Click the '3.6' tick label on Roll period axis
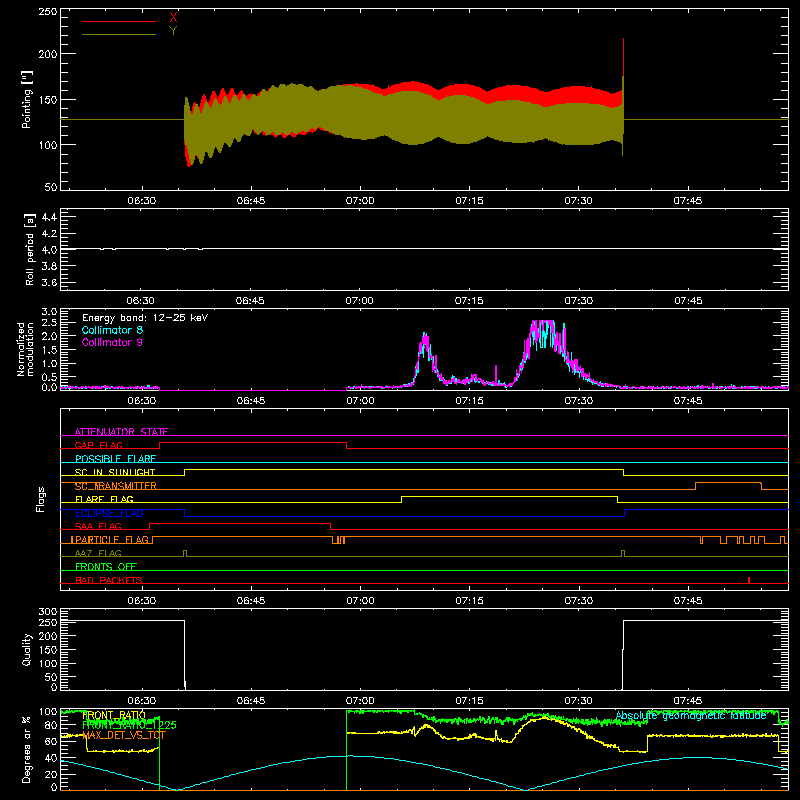Screen dimensions: 800x800 pyautogui.click(x=49, y=282)
